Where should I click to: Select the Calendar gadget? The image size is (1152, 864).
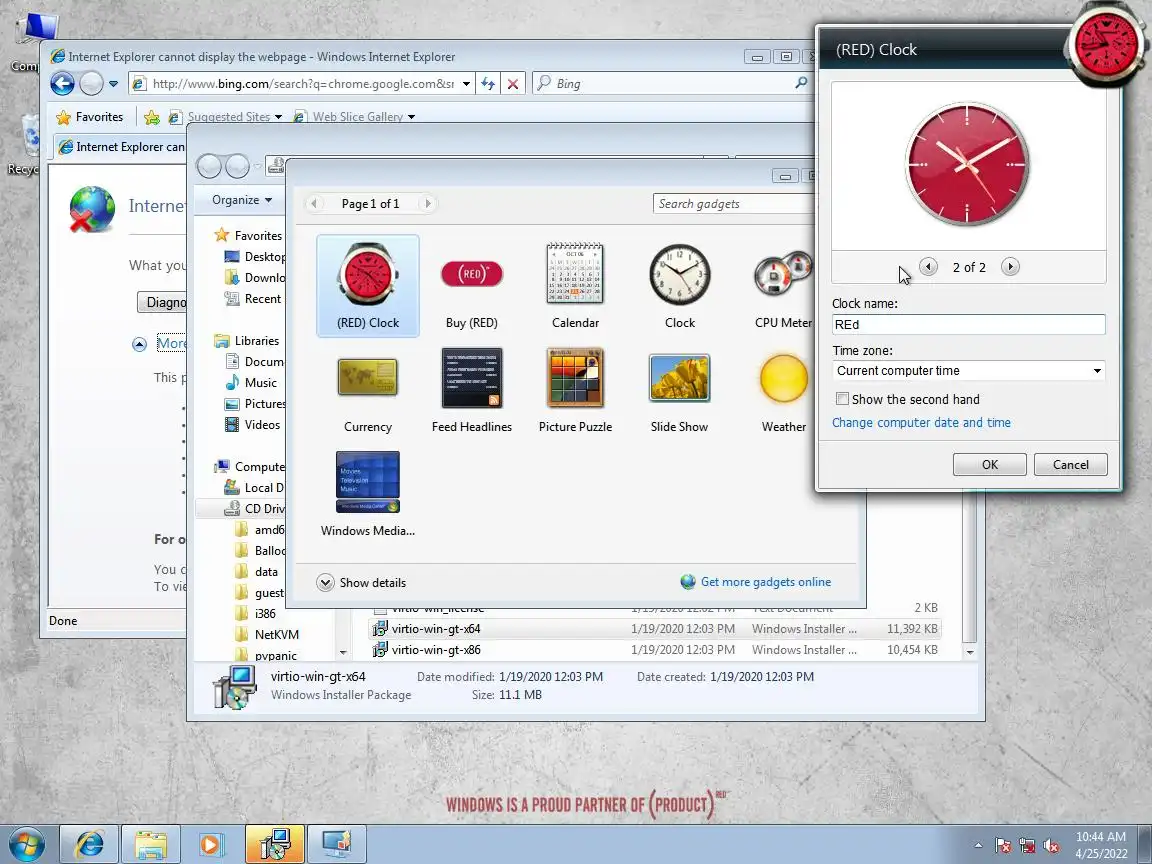click(x=575, y=286)
